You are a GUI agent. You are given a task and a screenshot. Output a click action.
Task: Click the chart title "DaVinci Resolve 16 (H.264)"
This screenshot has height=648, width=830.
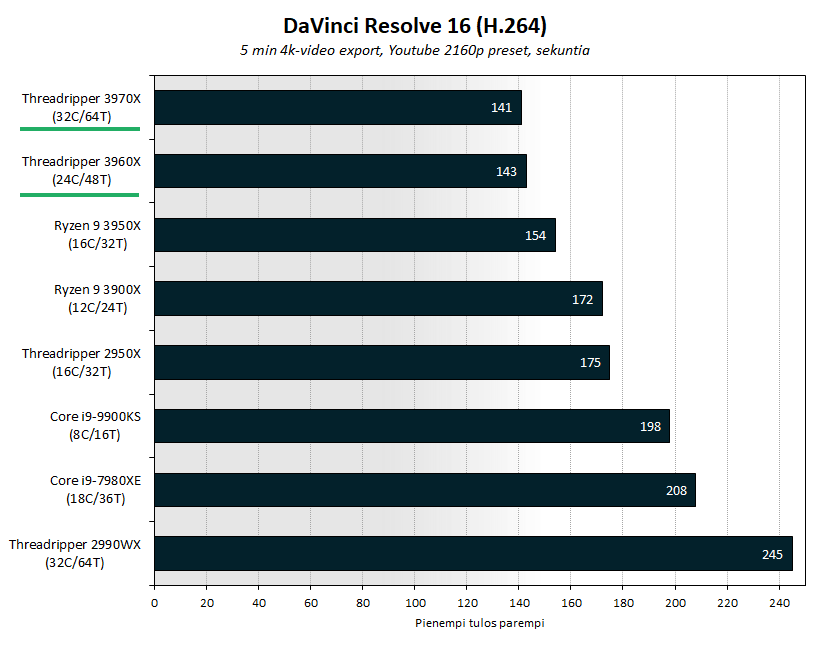414,25
